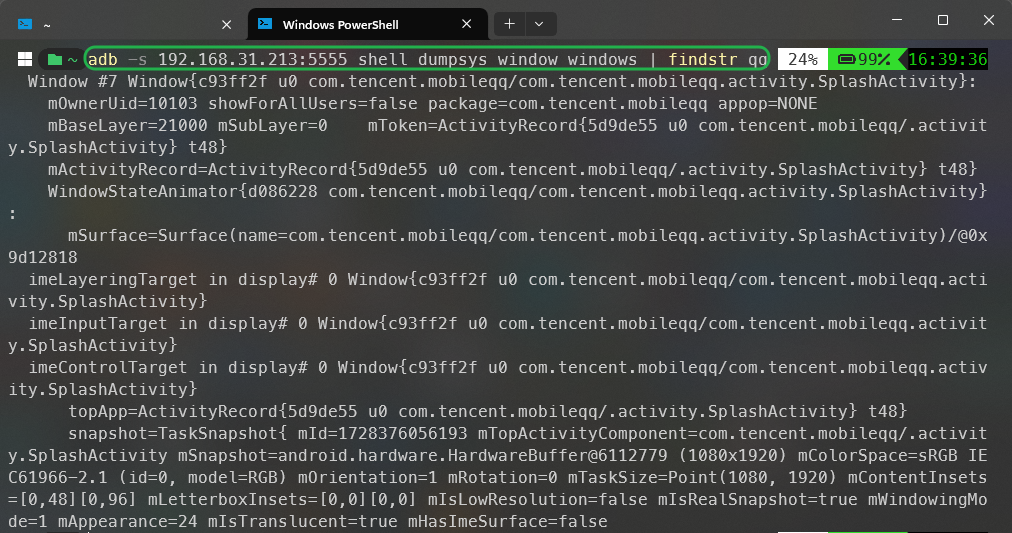
Task: Minimize the terminal window
Action: click(x=896, y=20)
